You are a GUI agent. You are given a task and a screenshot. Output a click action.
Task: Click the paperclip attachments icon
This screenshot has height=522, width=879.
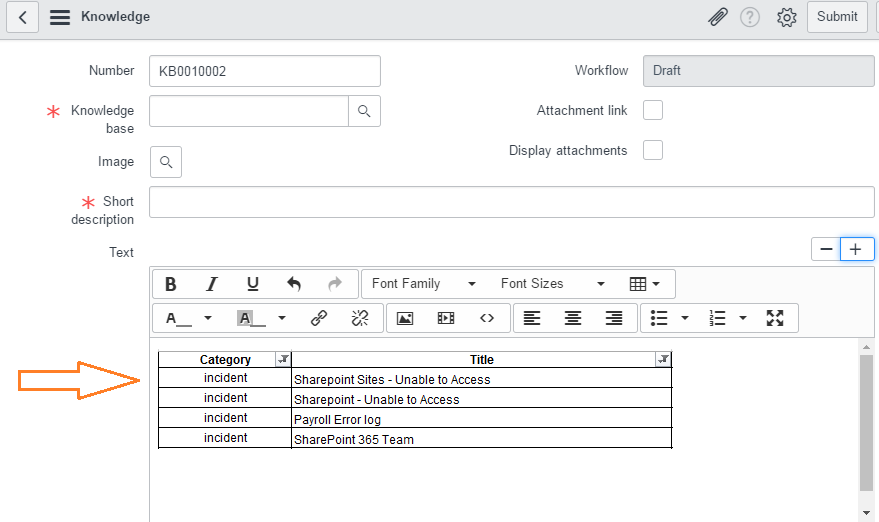pyautogui.click(x=717, y=17)
